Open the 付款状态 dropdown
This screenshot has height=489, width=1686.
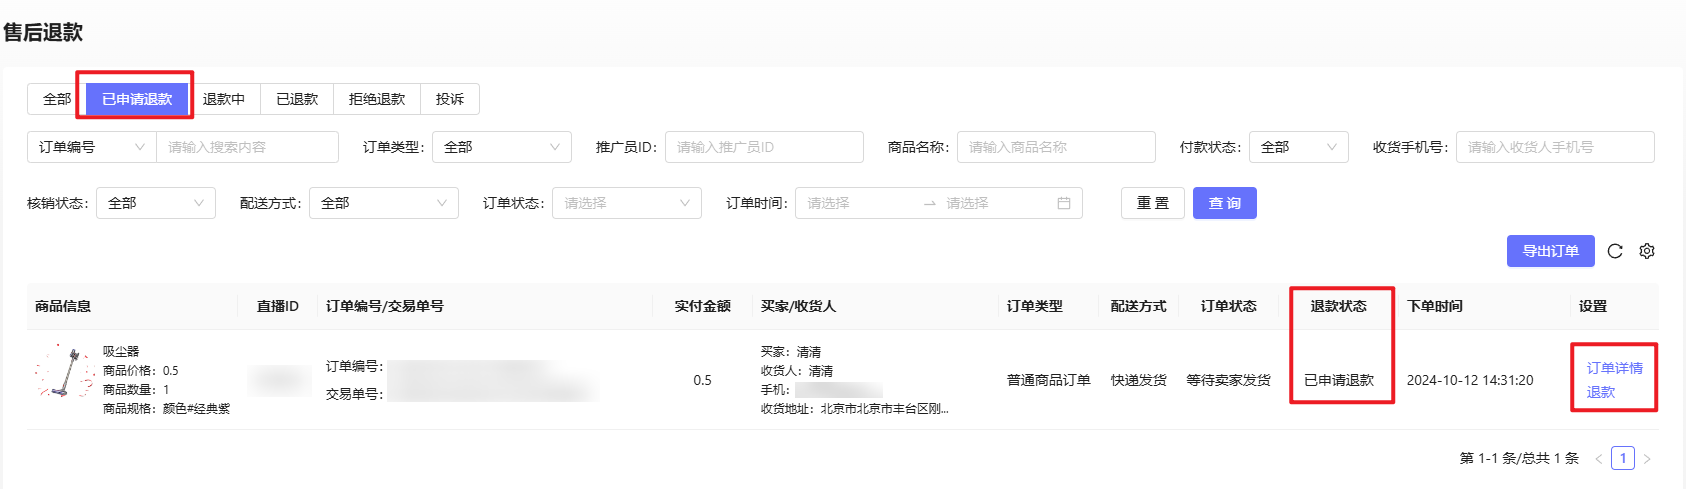point(1298,147)
